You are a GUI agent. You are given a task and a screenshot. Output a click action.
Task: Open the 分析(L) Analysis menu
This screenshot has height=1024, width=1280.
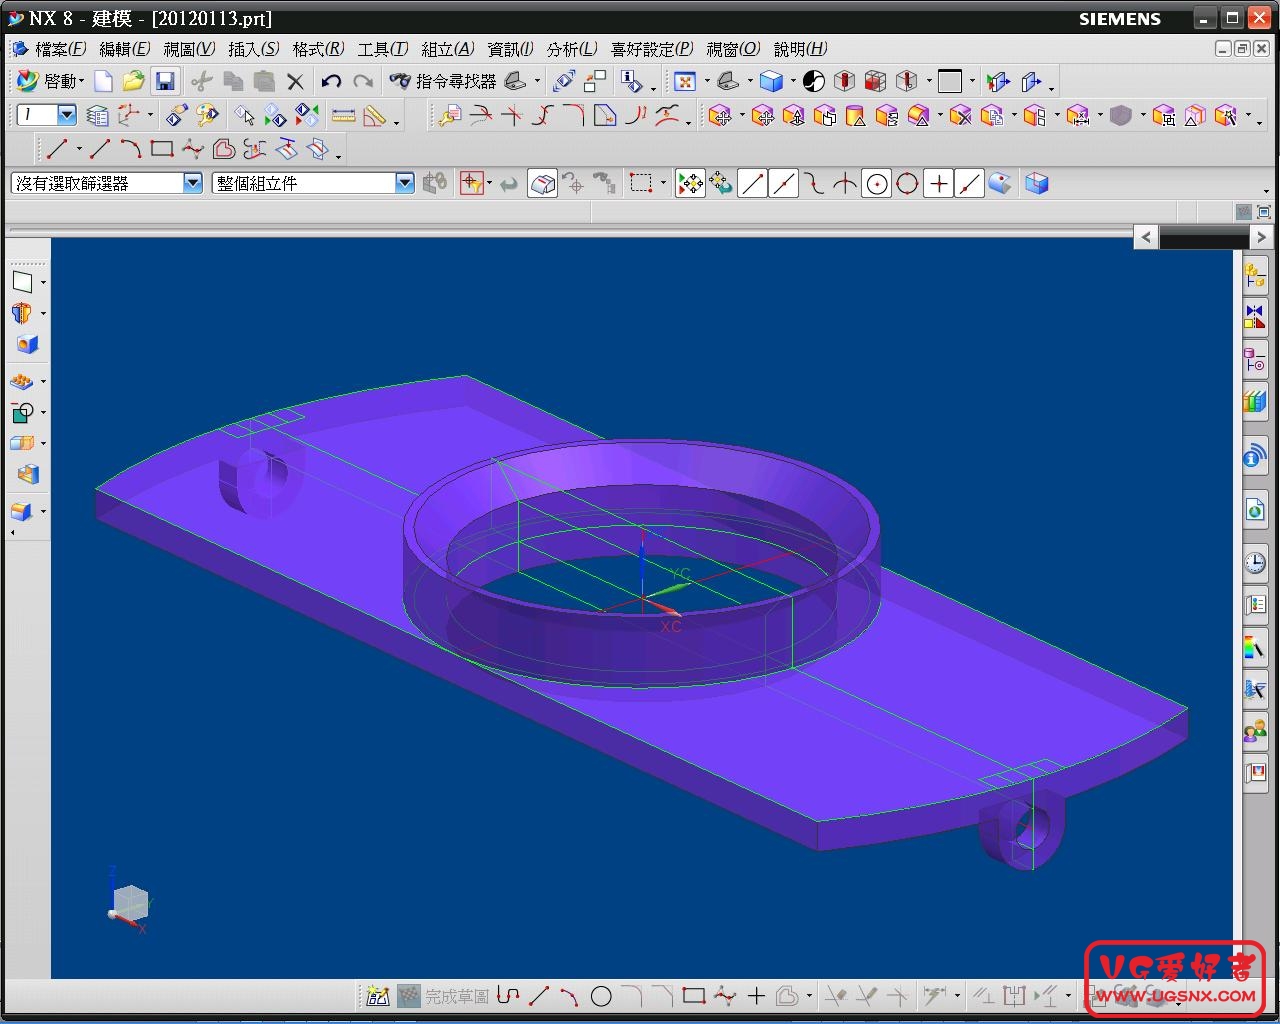[x=572, y=49]
